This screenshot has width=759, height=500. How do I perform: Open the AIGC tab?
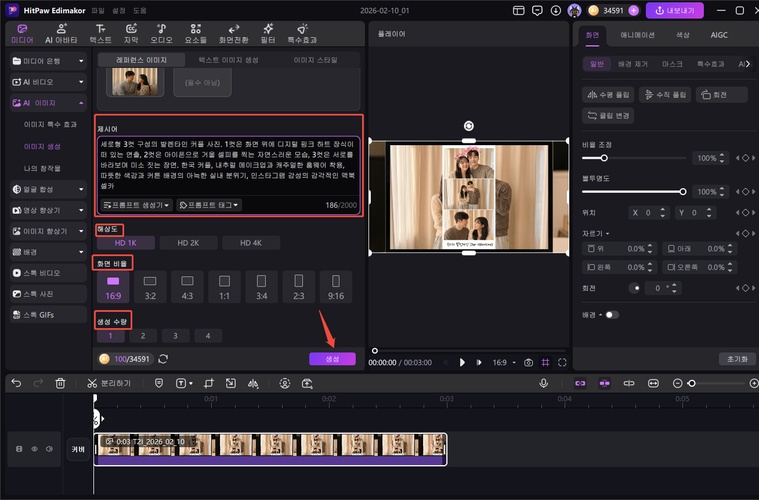[719, 35]
